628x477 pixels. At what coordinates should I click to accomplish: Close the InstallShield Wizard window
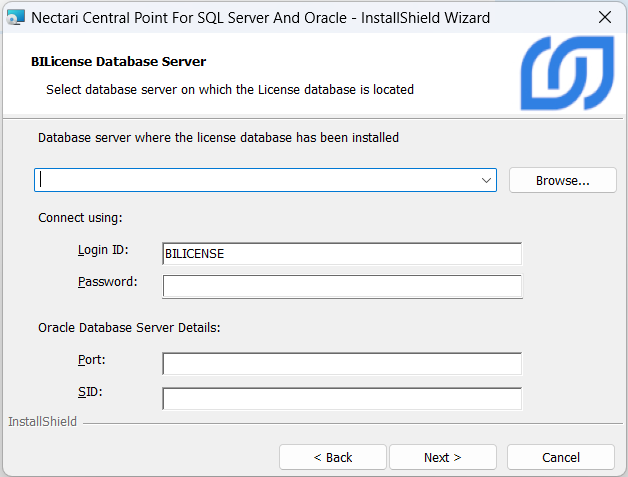pyautogui.click(x=604, y=17)
